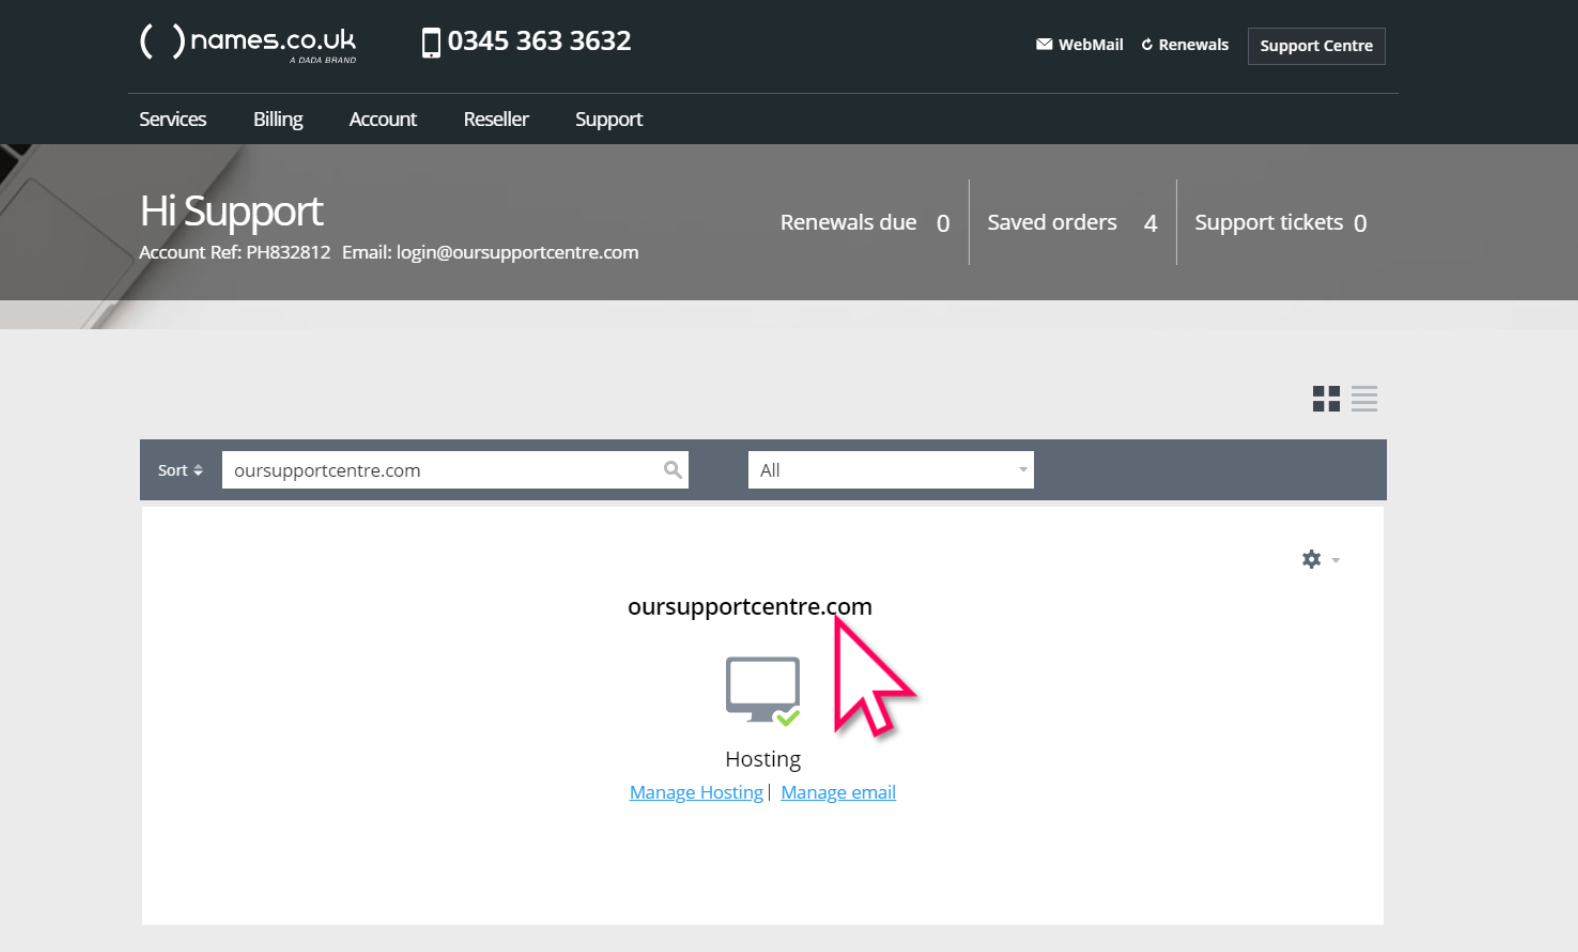Open the gear settings dropdown
The width and height of the screenshot is (1578, 952).
click(1320, 559)
